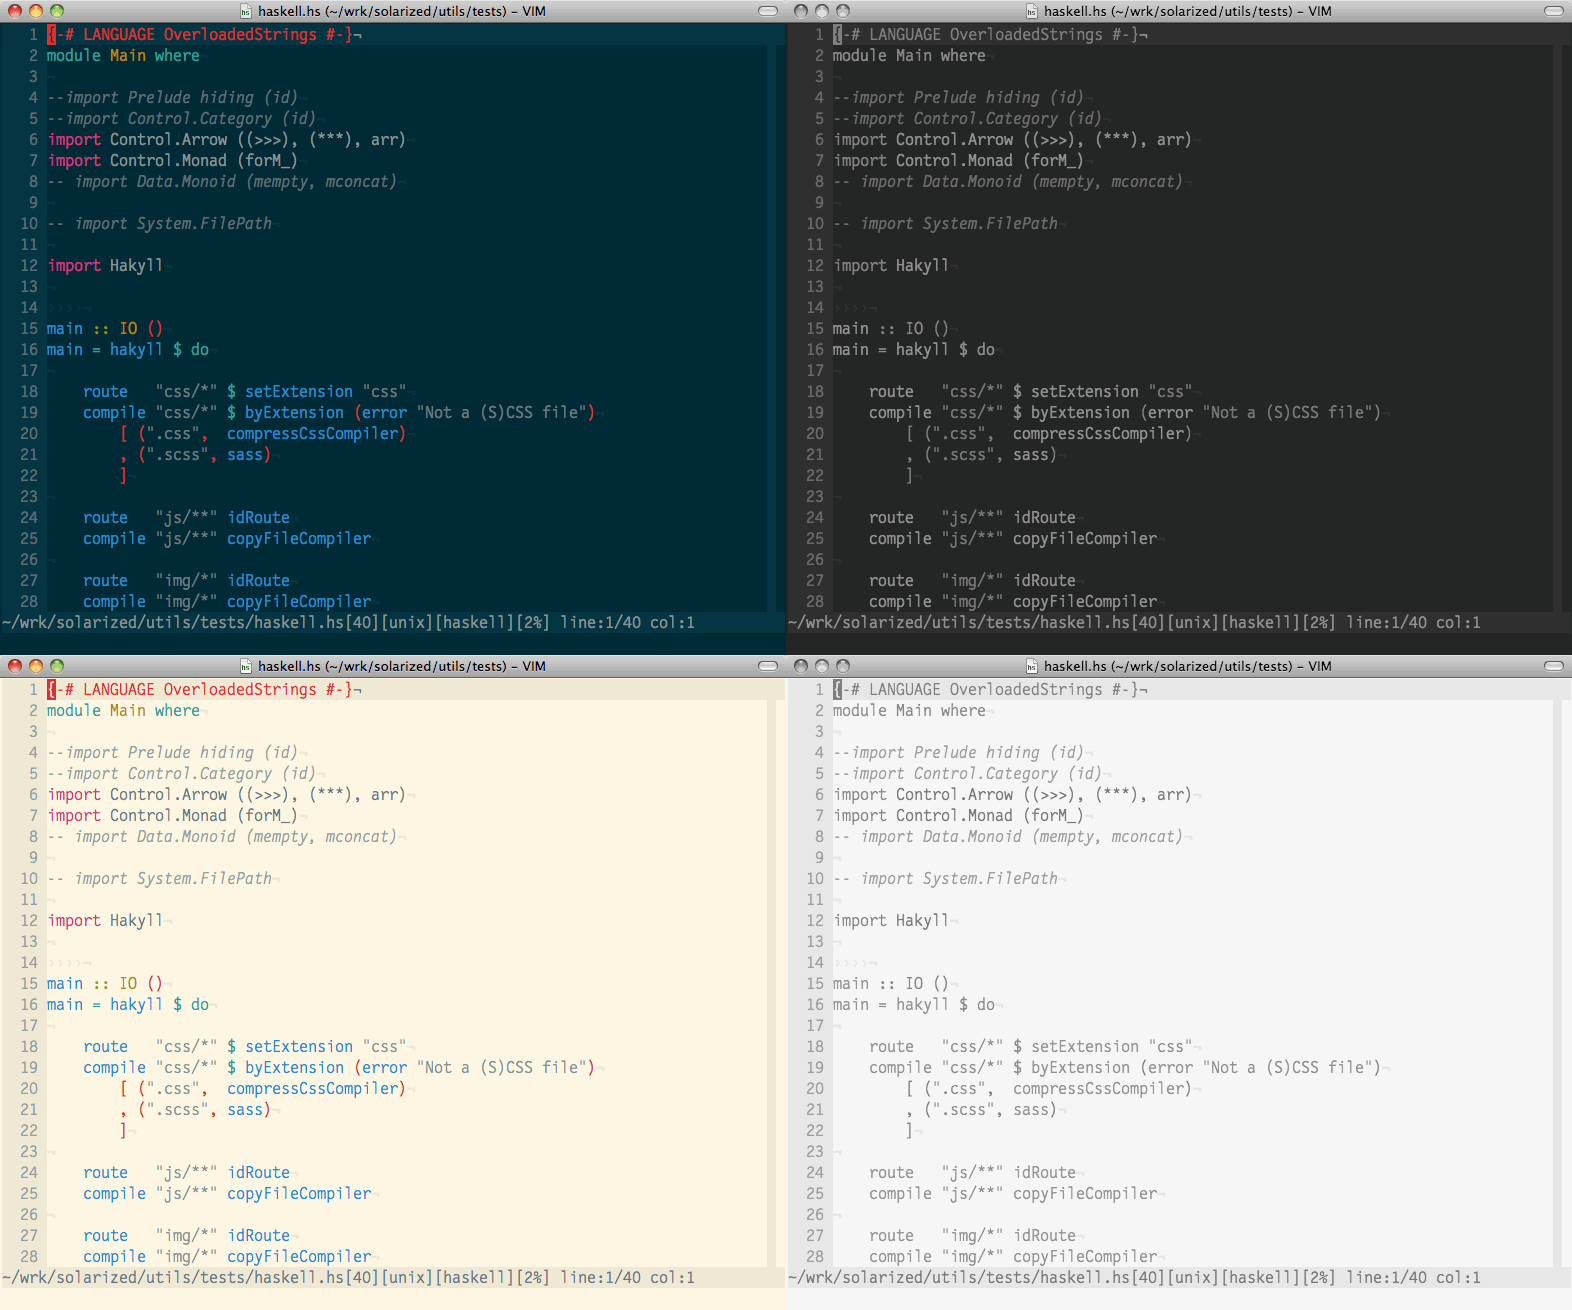The height and width of the screenshot is (1310, 1572).
Task: Click line number 17 in dark gray window
Action: (815, 370)
